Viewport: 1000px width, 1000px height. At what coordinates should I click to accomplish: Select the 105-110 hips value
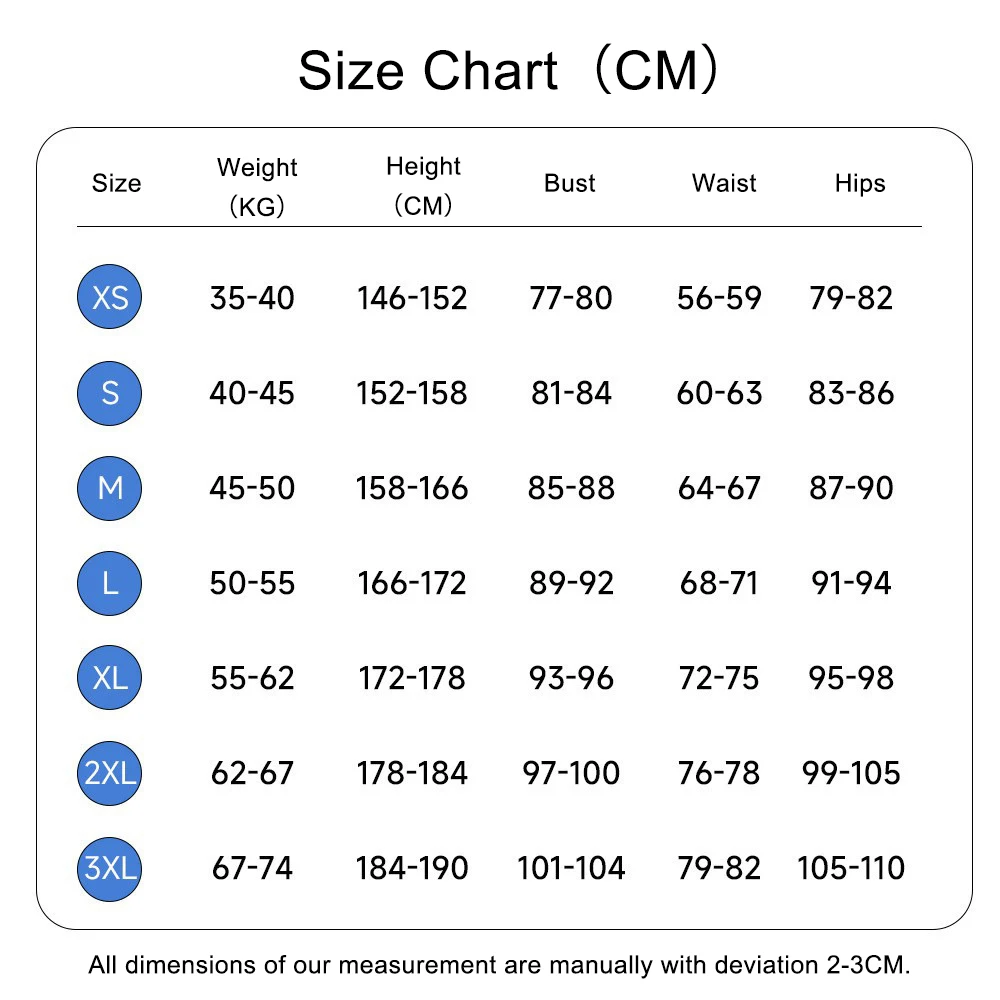point(851,868)
